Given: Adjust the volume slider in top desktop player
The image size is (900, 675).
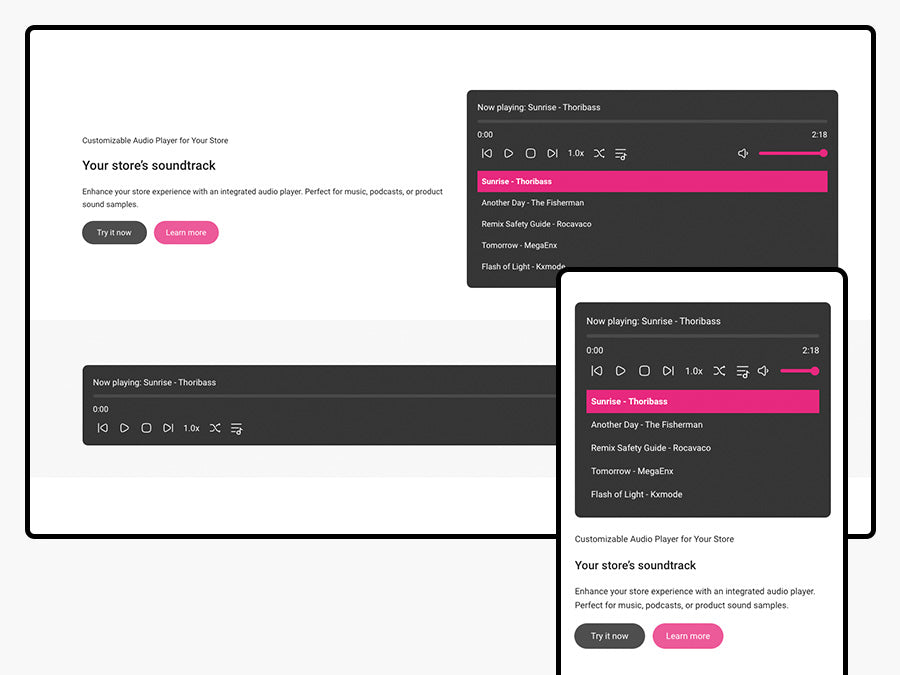Looking at the screenshot, I should coord(792,153).
